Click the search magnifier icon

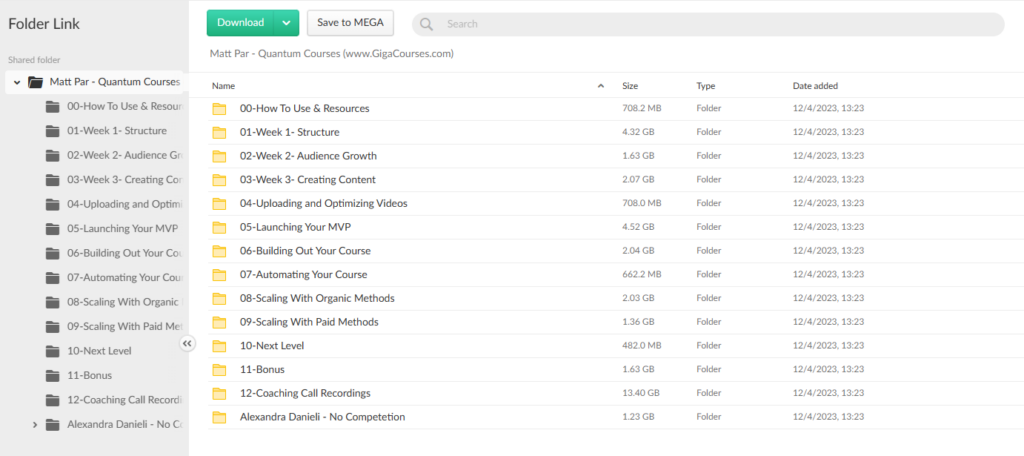pyautogui.click(x=427, y=24)
